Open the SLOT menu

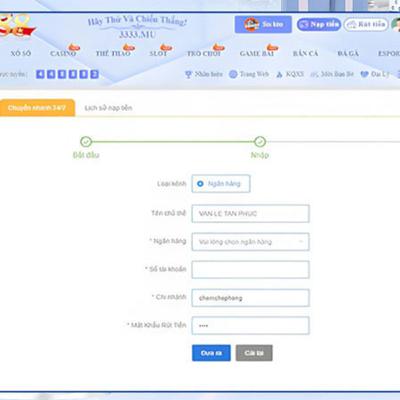click(158, 53)
